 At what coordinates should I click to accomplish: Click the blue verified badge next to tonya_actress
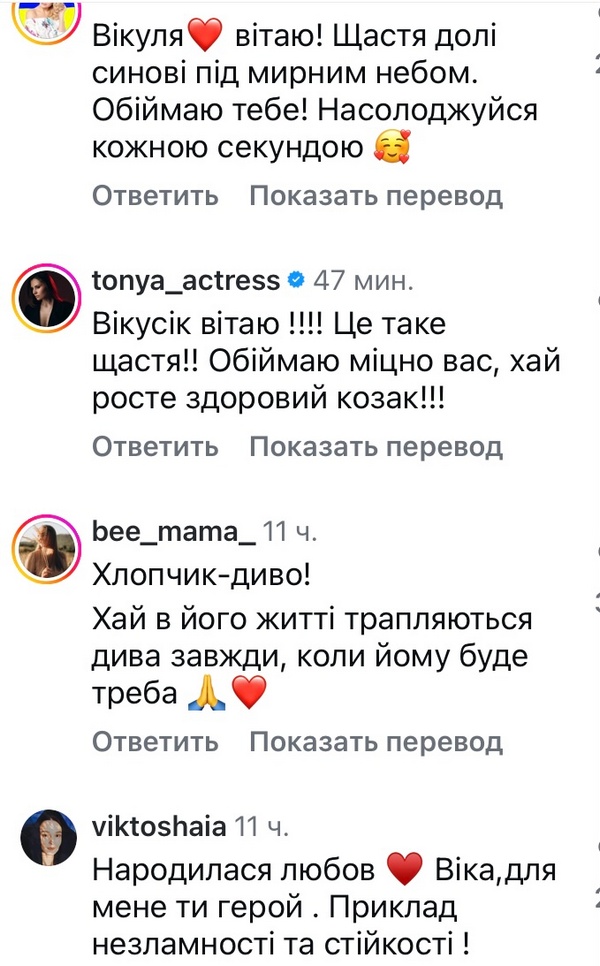(296, 281)
